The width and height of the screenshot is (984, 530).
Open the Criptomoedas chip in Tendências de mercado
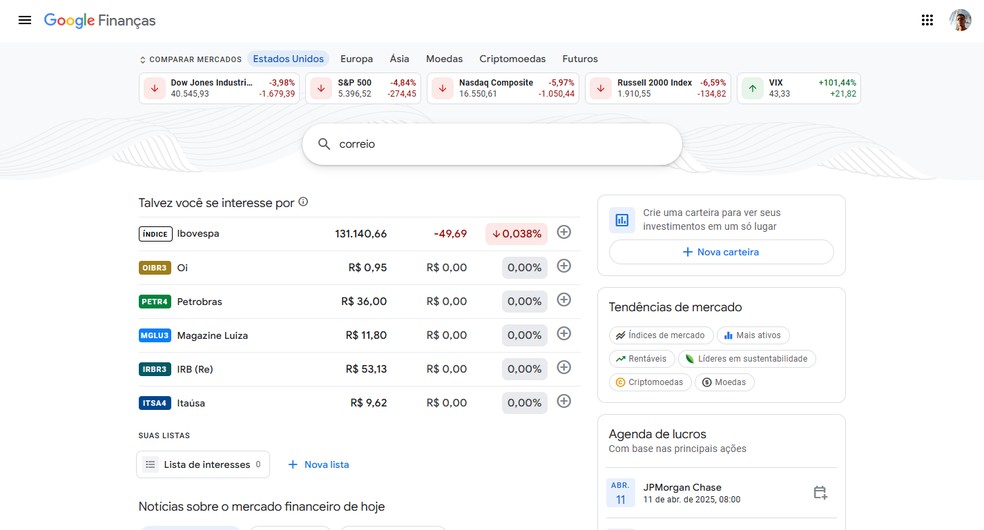650,382
